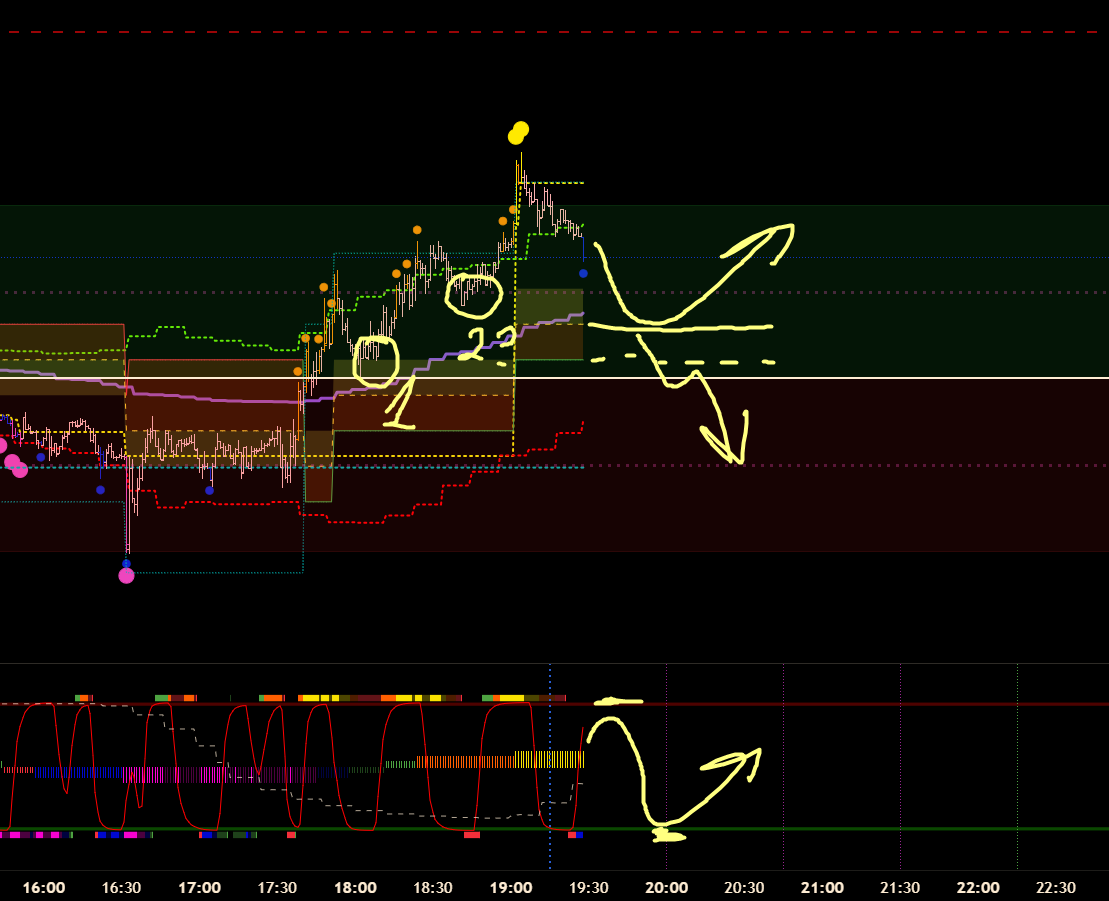
Task: Click the 17:00 label on the time axis
Action: 199,888
